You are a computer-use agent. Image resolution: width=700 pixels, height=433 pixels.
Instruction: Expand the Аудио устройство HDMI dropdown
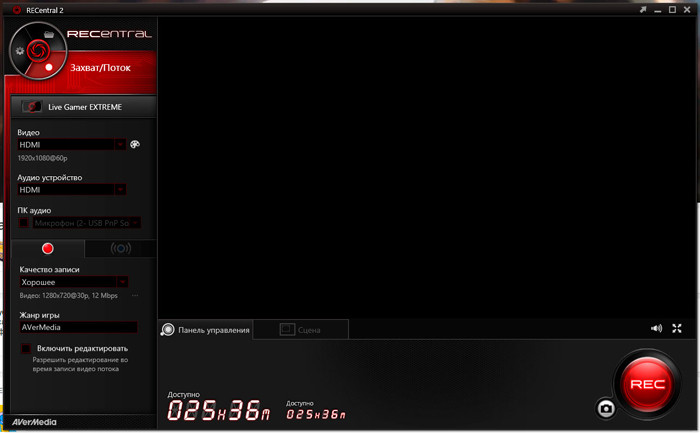120,190
